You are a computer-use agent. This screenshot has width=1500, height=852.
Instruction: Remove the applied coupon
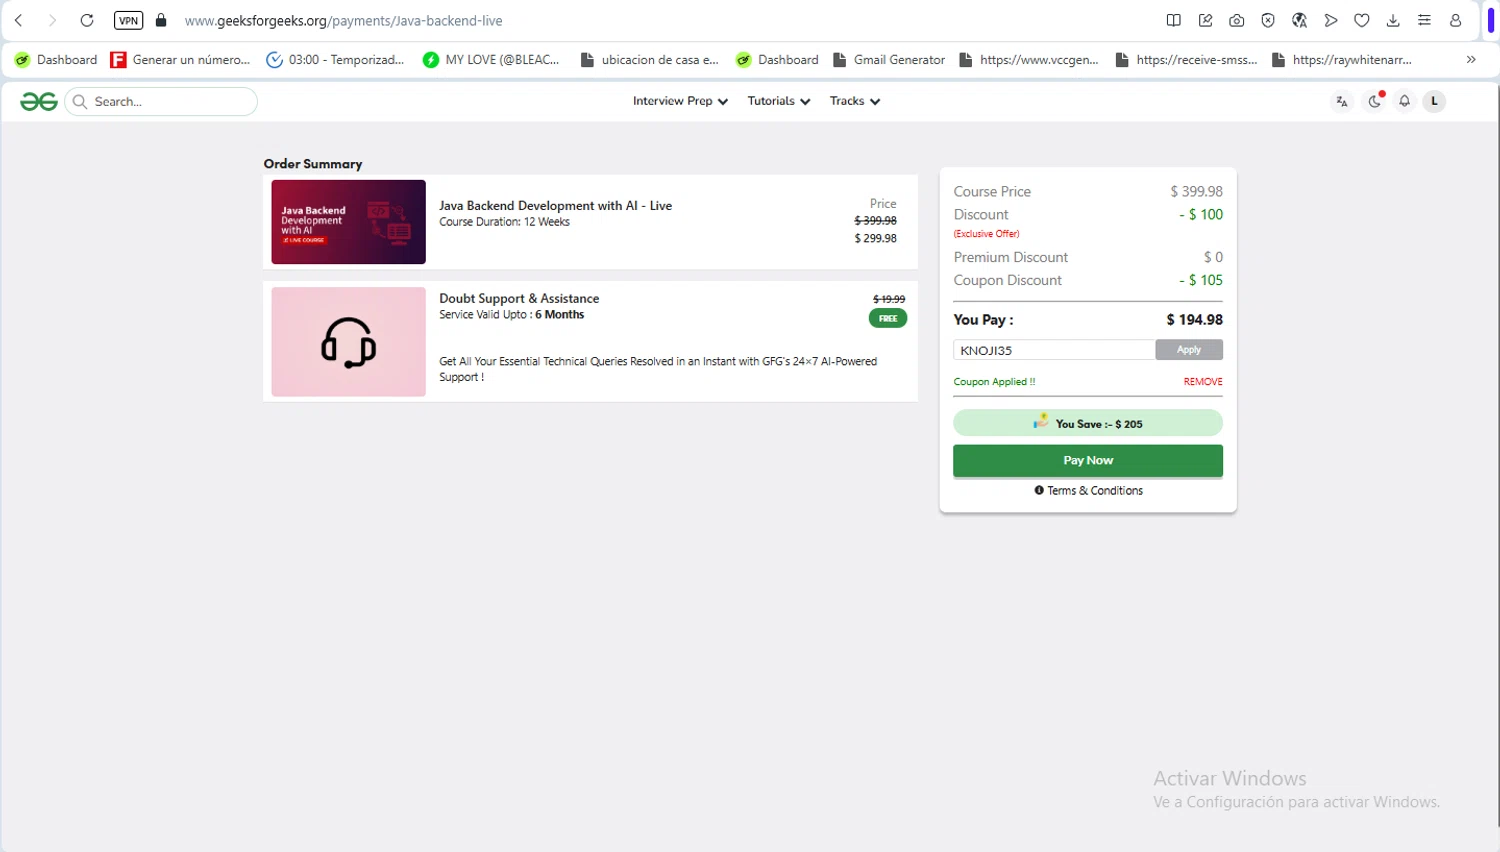(x=1203, y=382)
